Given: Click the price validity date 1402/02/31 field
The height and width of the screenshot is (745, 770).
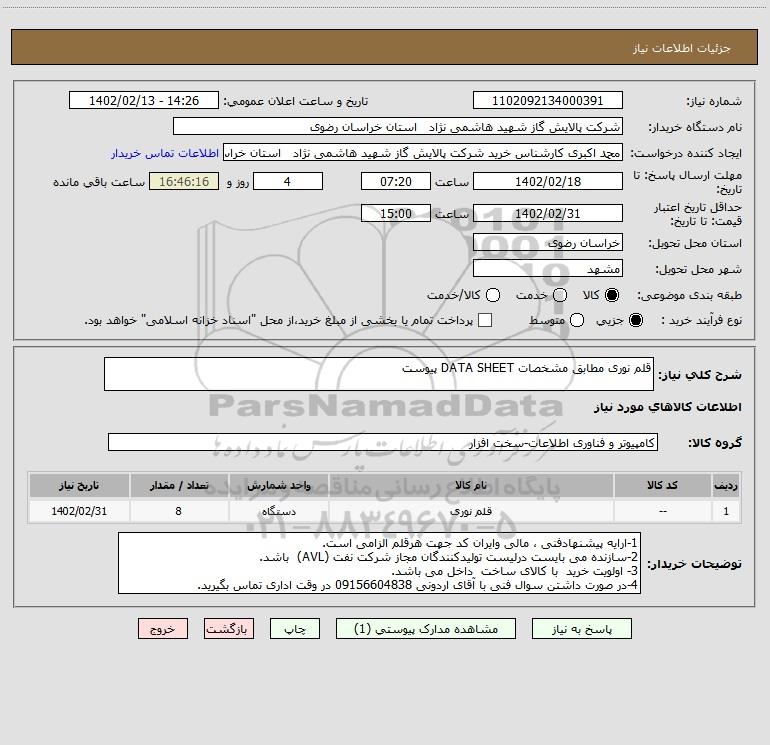Looking at the screenshot, I should point(548,213).
